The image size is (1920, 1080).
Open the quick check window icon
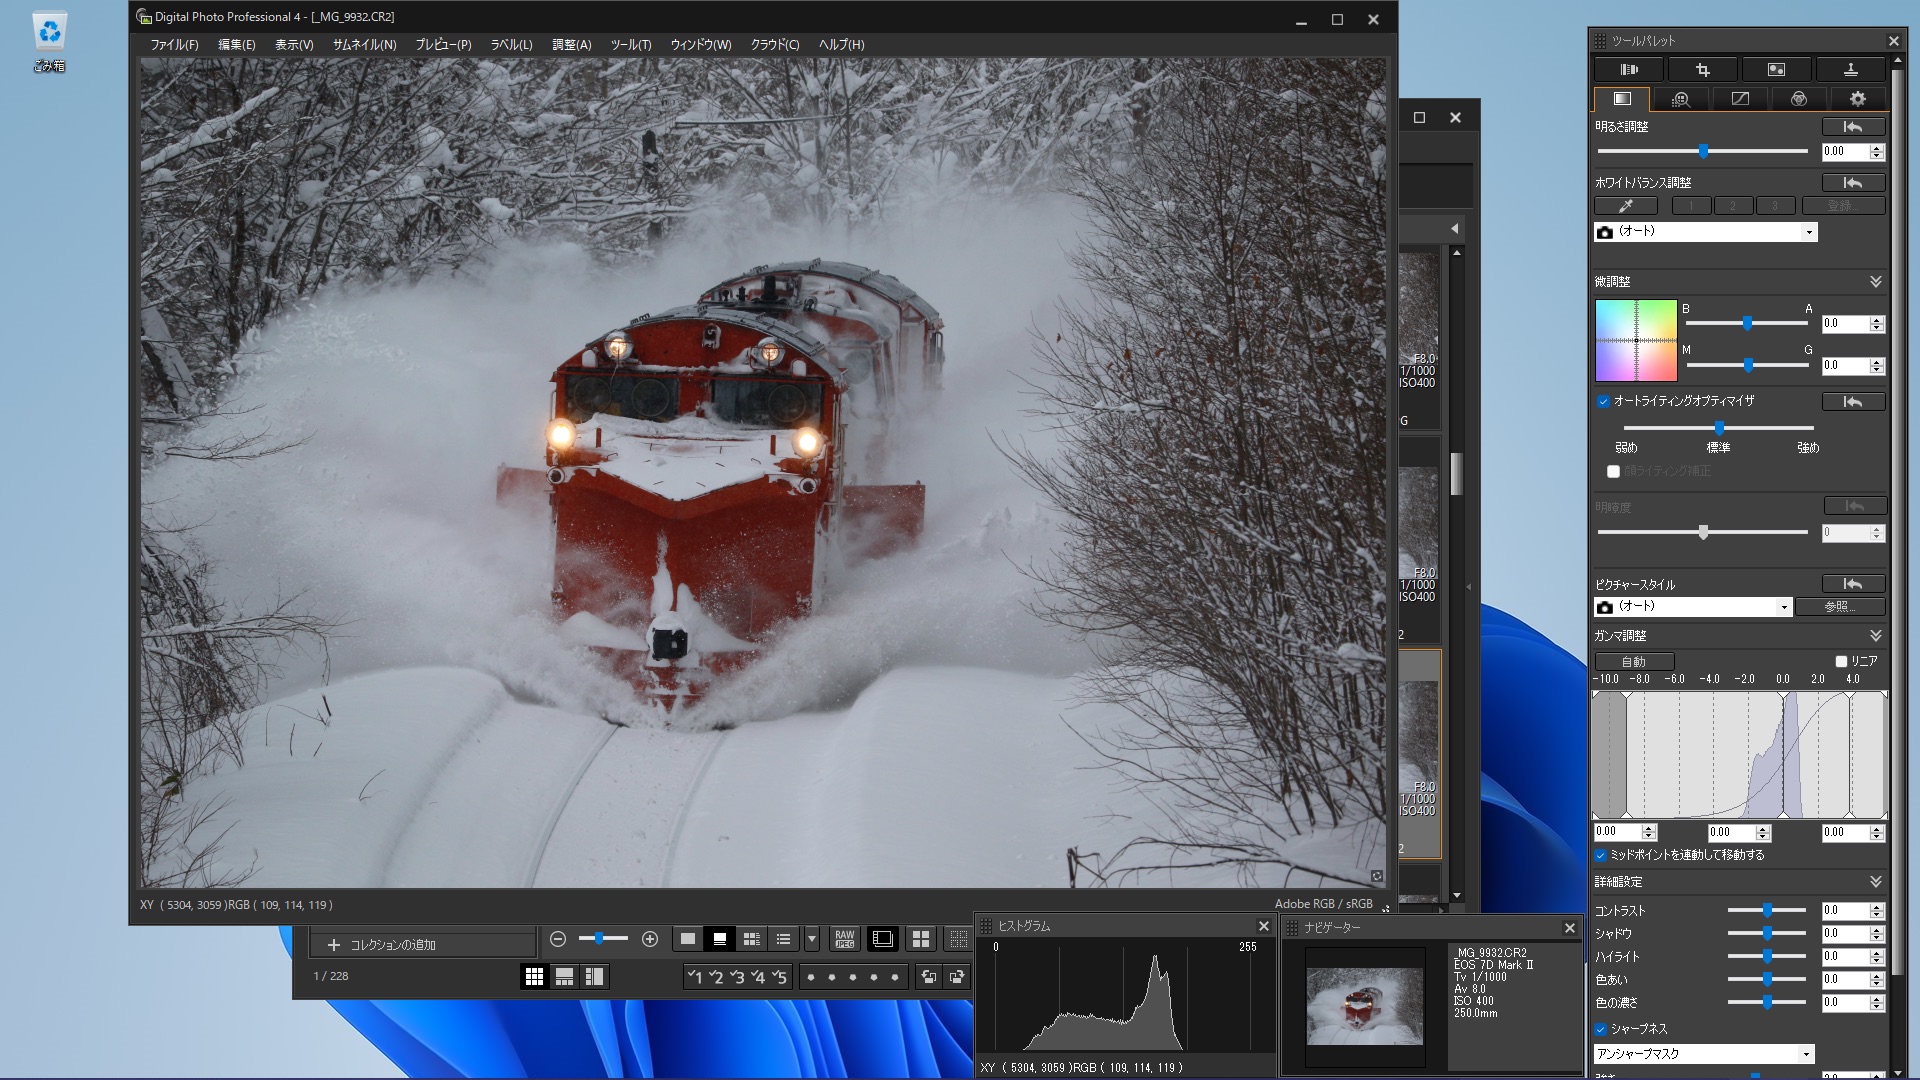[x=882, y=939]
